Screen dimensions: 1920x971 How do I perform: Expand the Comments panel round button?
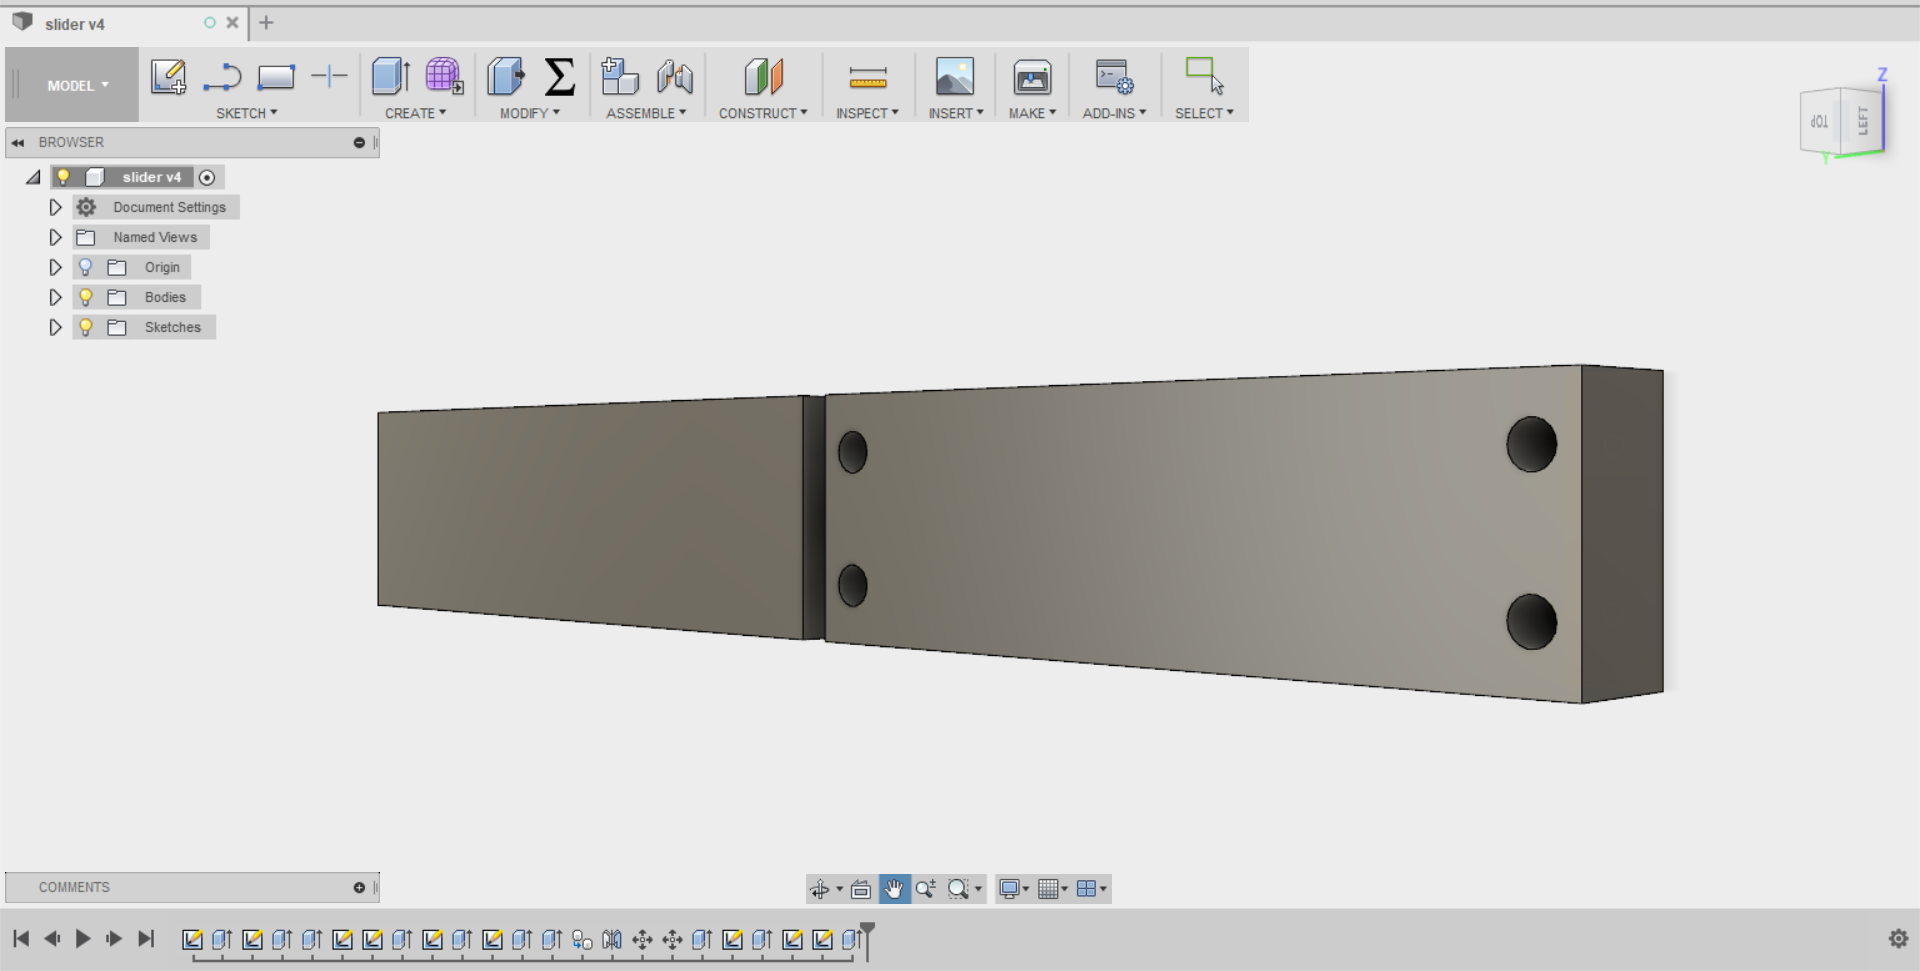click(359, 888)
